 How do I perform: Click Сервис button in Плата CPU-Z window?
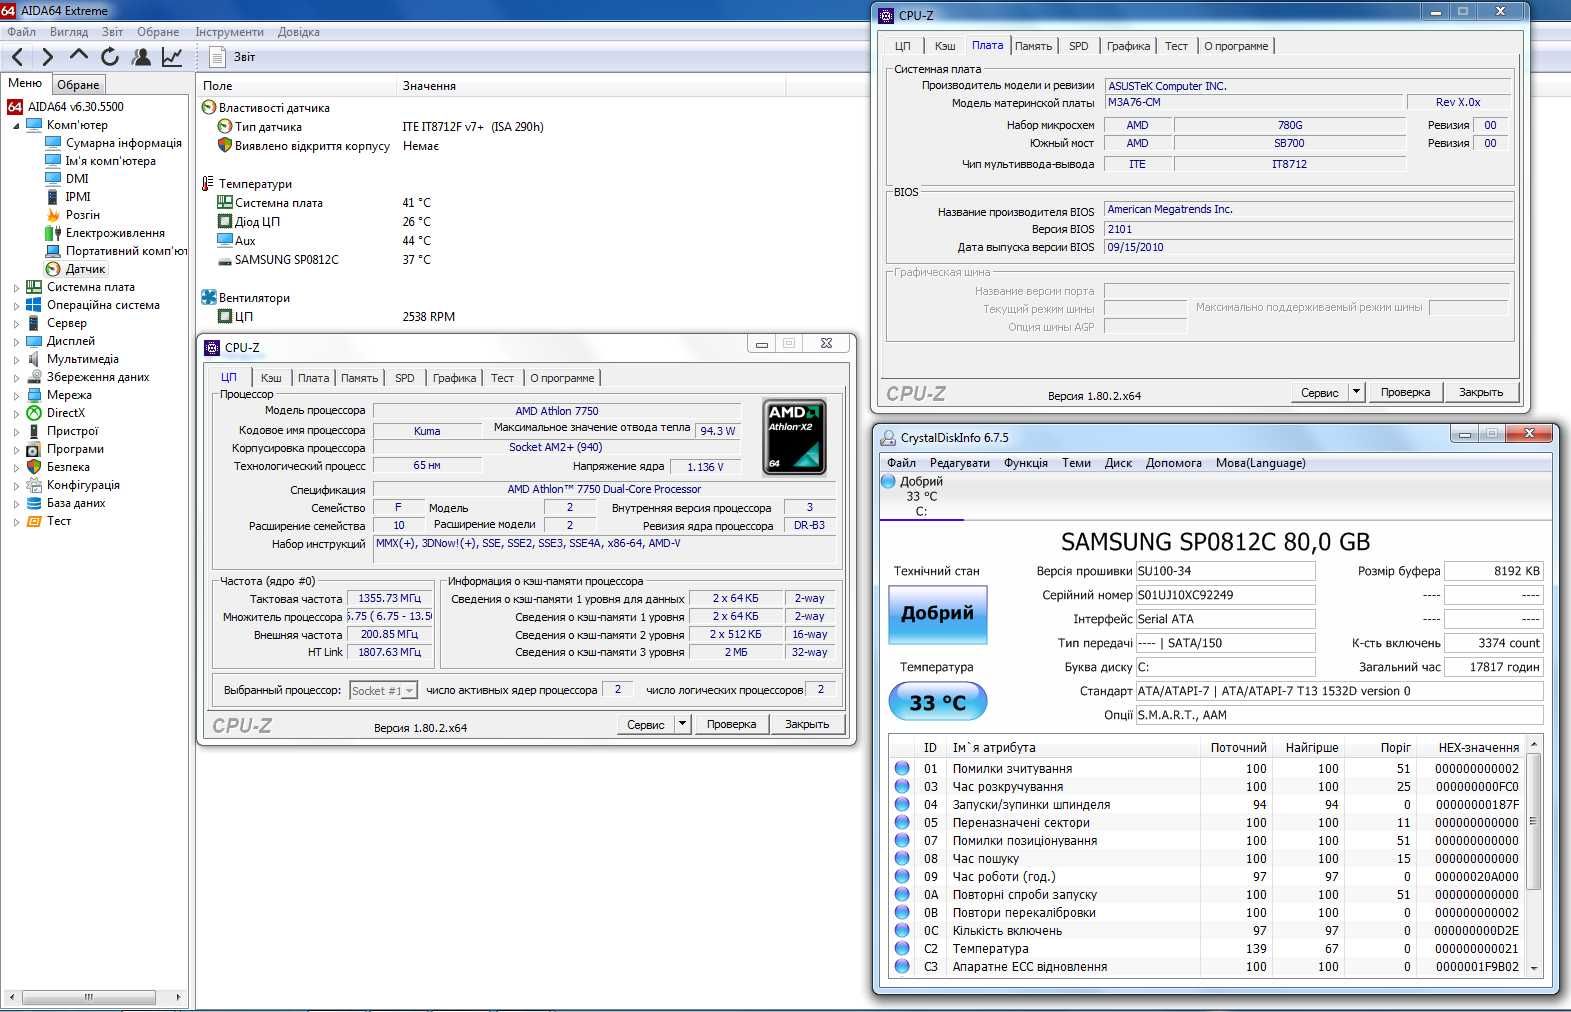[x=1319, y=392]
